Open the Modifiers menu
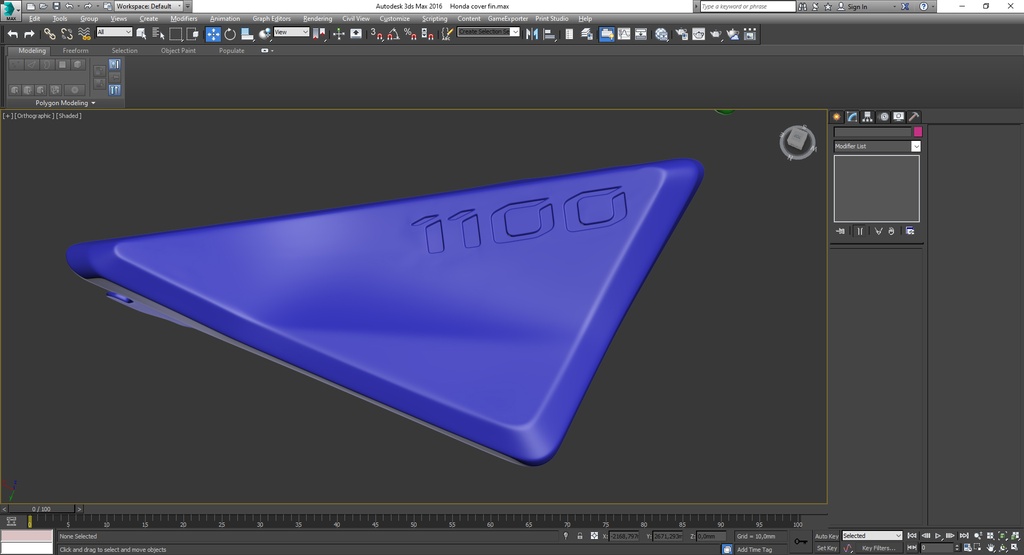This screenshot has height=555, width=1024. (184, 18)
